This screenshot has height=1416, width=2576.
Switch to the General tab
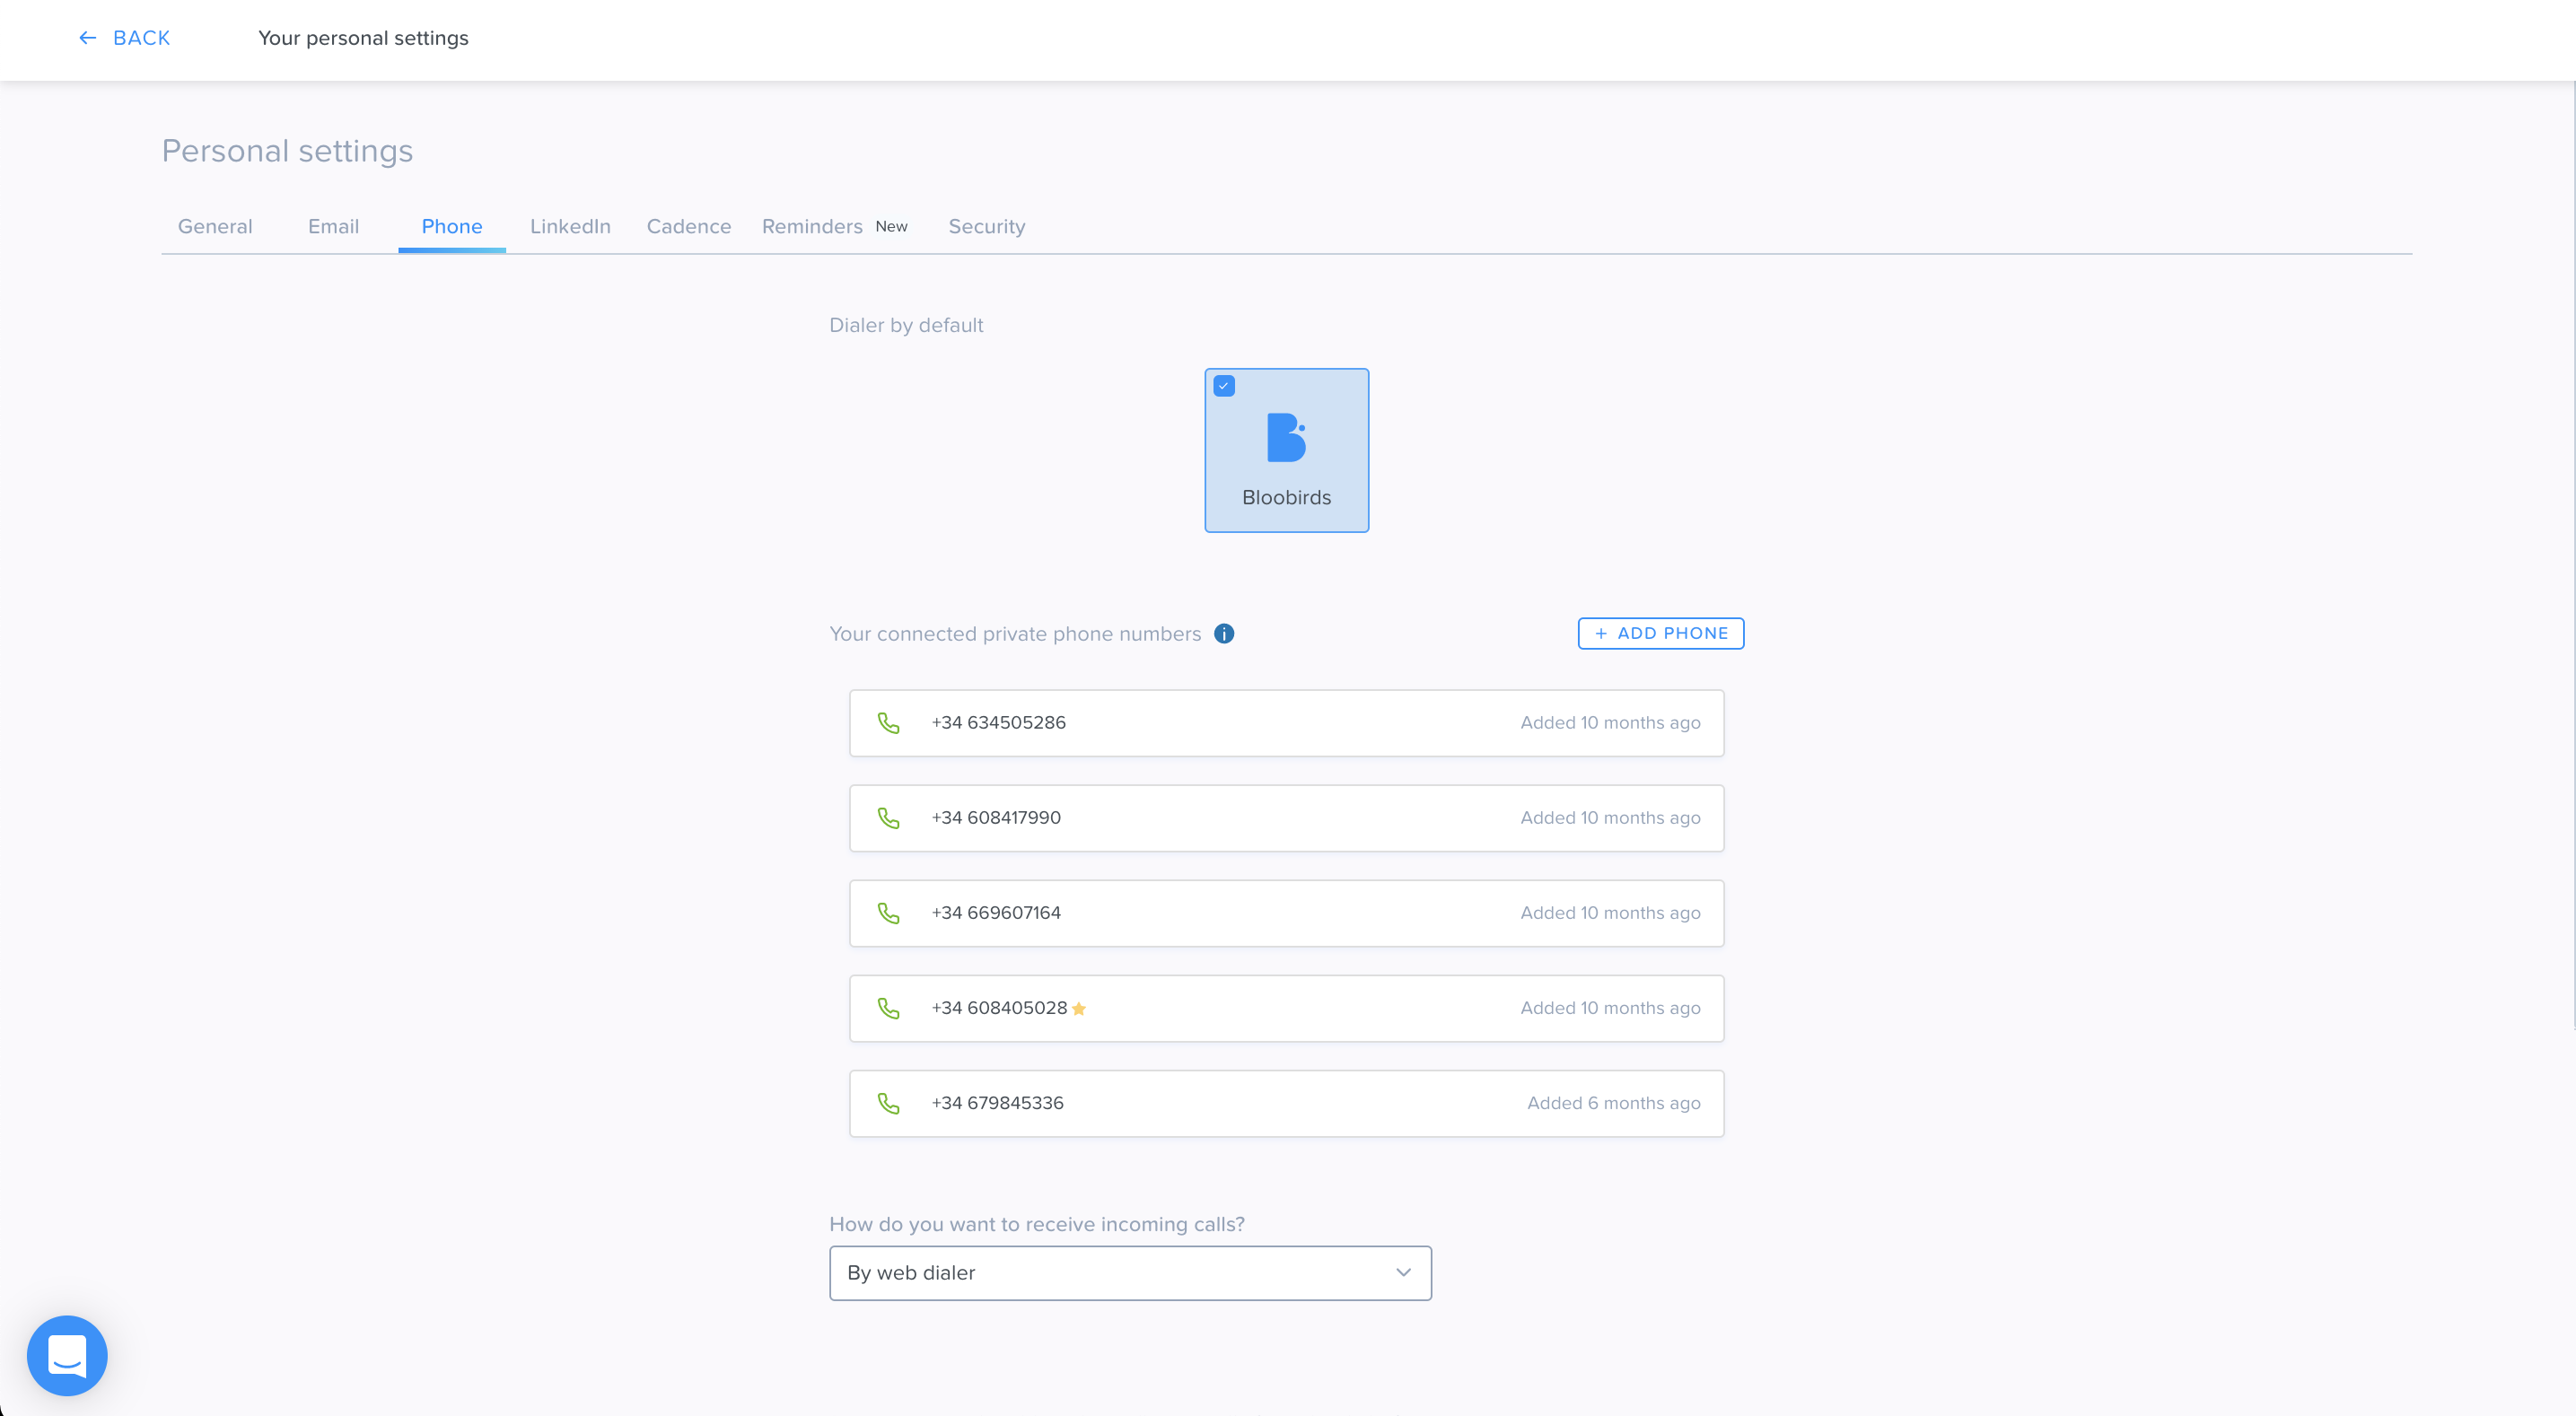(x=215, y=226)
